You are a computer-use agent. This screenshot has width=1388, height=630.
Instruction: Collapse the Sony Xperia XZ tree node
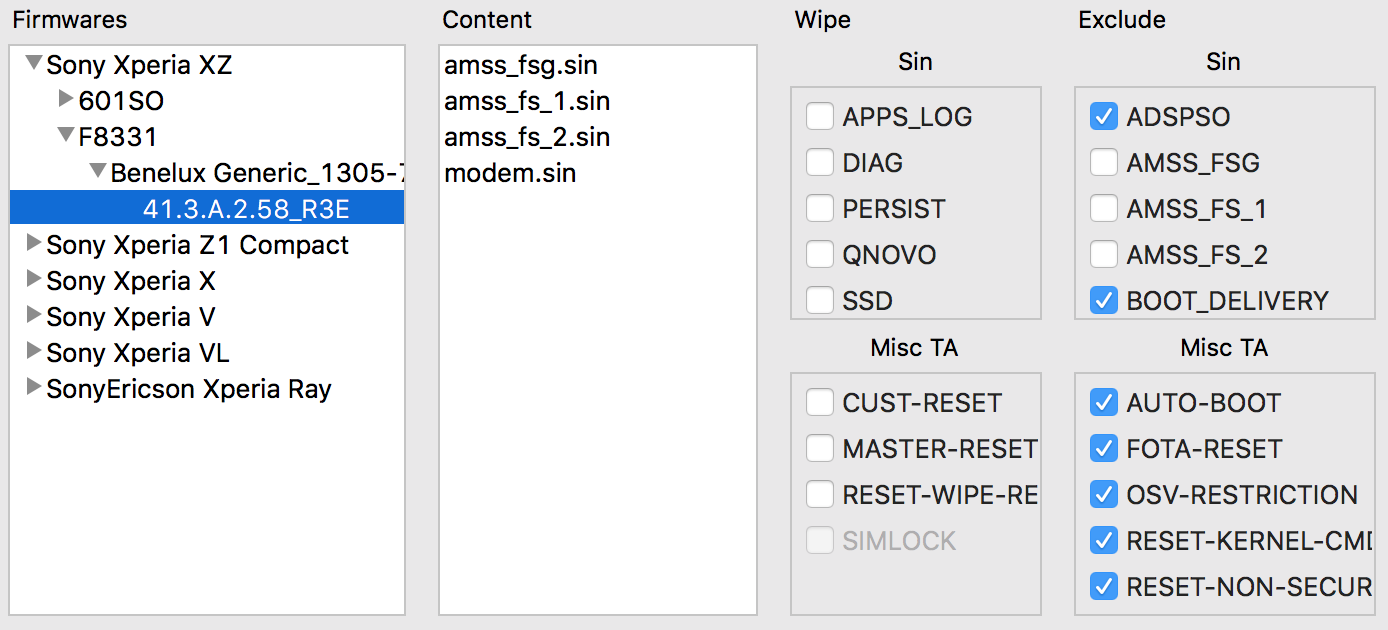point(34,64)
